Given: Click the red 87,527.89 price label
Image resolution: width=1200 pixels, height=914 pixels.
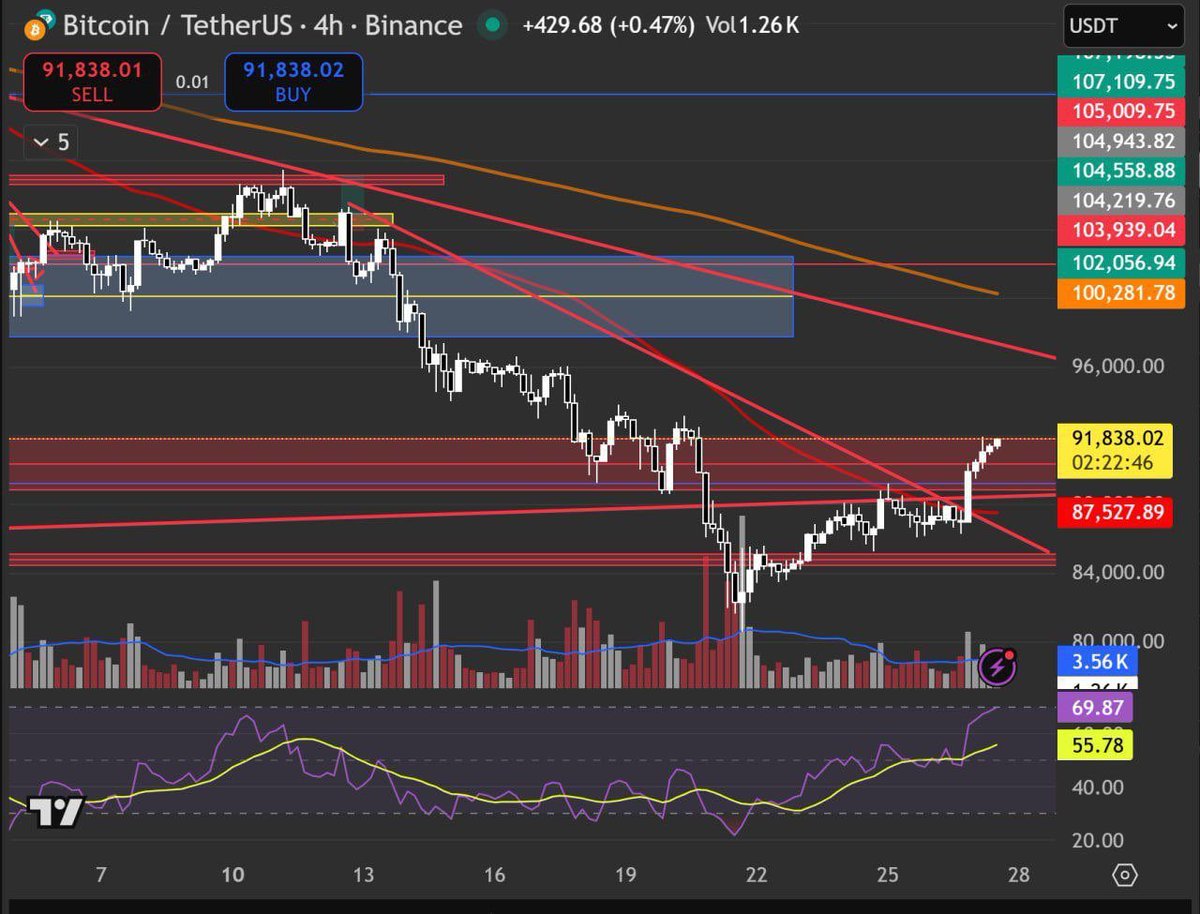Looking at the screenshot, I should (1113, 511).
